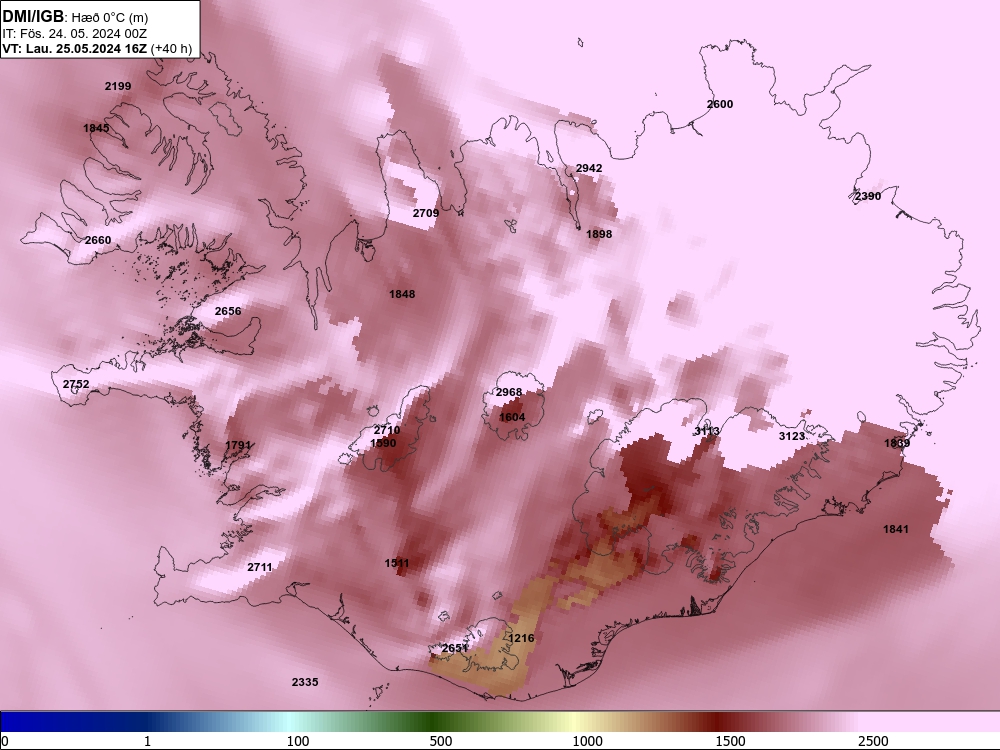Click the 1590 value label
The image size is (1000, 750).
point(383,443)
